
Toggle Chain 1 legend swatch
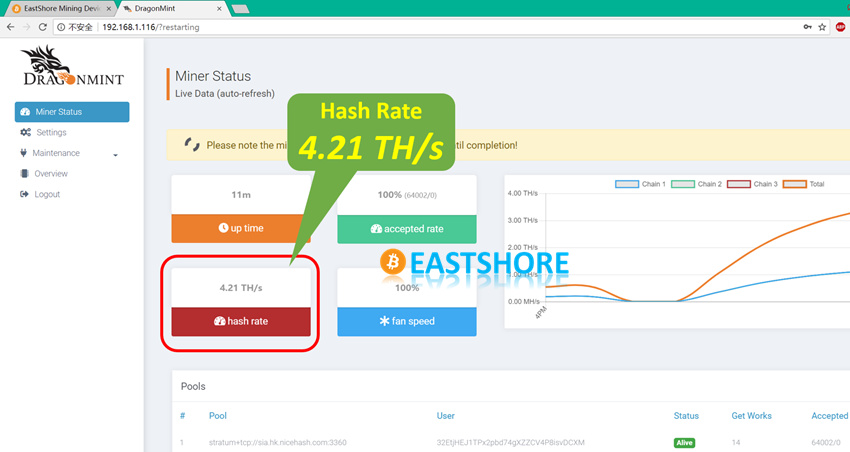tap(627, 184)
